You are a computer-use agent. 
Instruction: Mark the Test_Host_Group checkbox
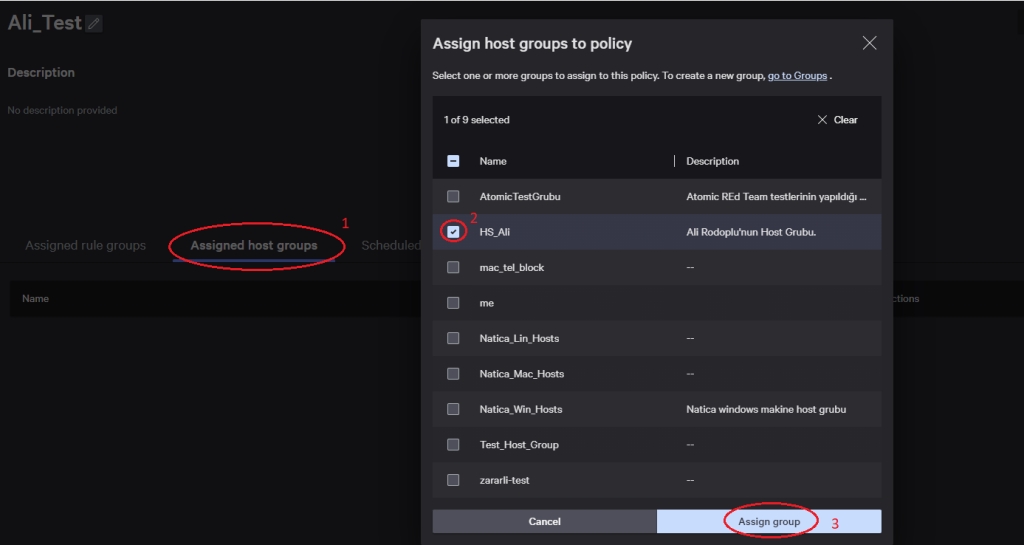click(453, 445)
